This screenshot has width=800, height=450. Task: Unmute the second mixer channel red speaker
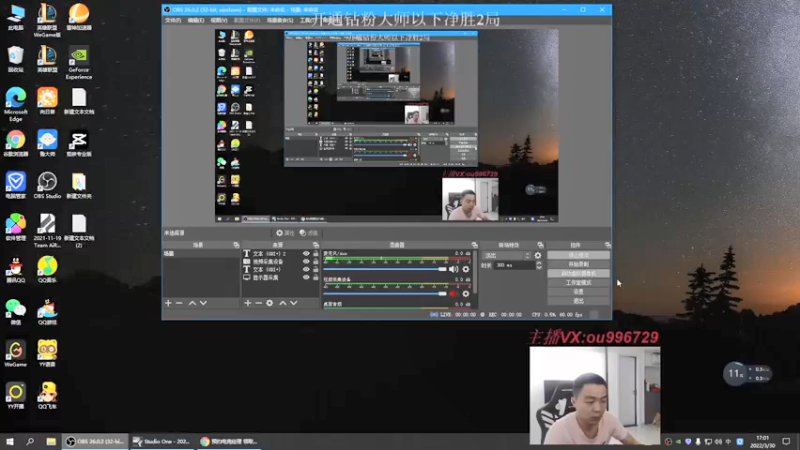(454, 294)
